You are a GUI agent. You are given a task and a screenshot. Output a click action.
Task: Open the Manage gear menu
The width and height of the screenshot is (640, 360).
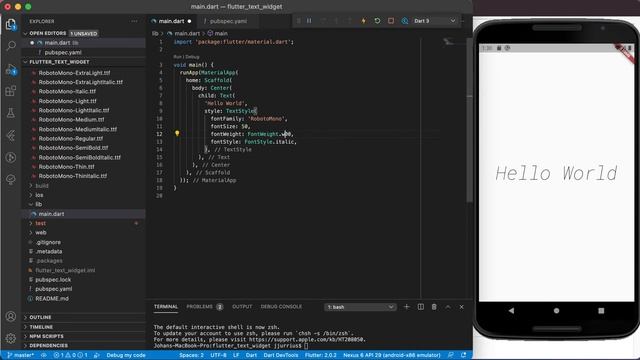[11, 338]
